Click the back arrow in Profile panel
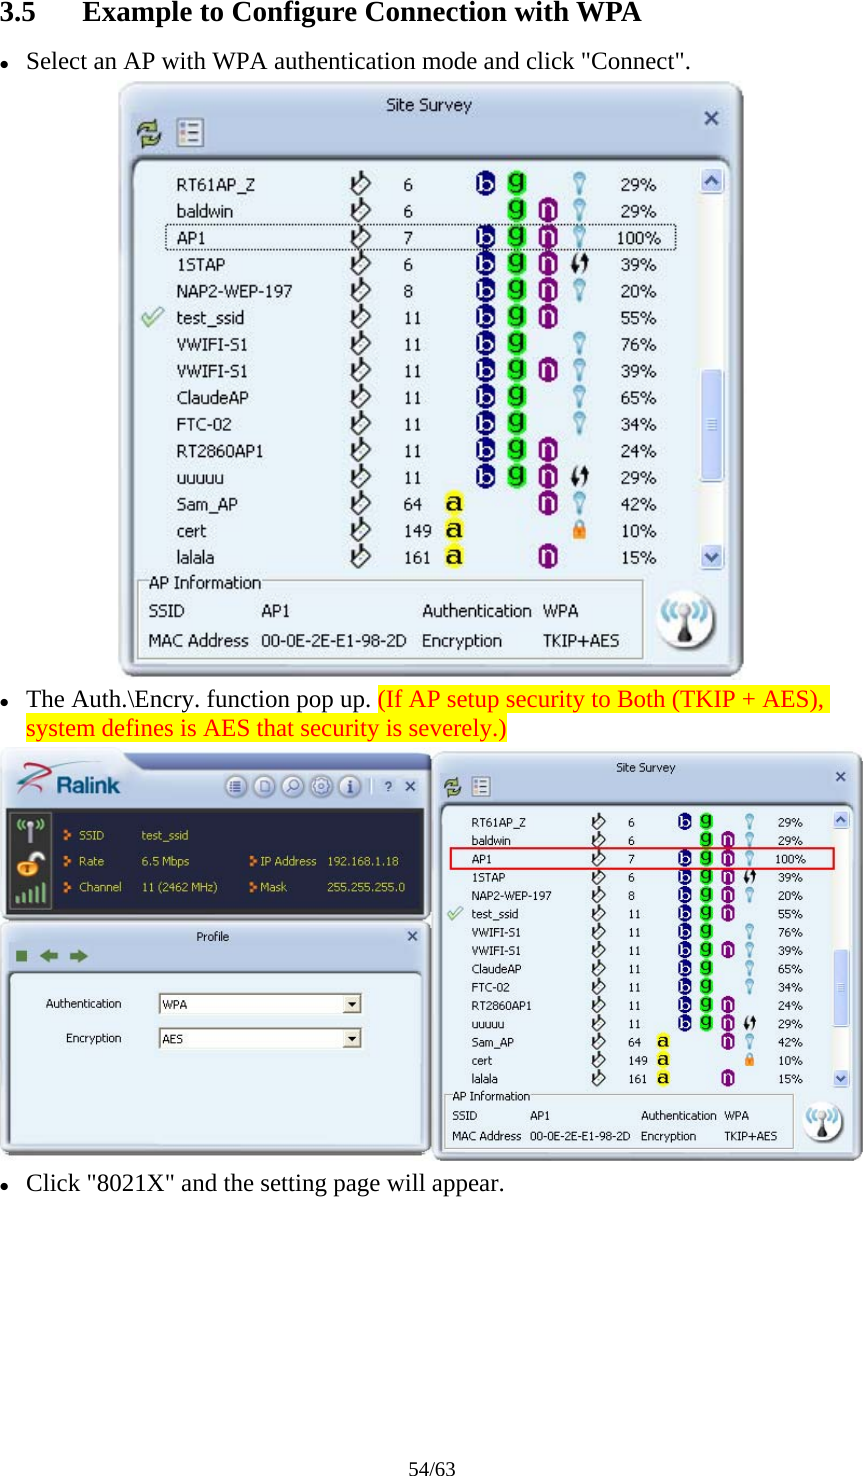This screenshot has width=863, height=1476. coord(47,954)
